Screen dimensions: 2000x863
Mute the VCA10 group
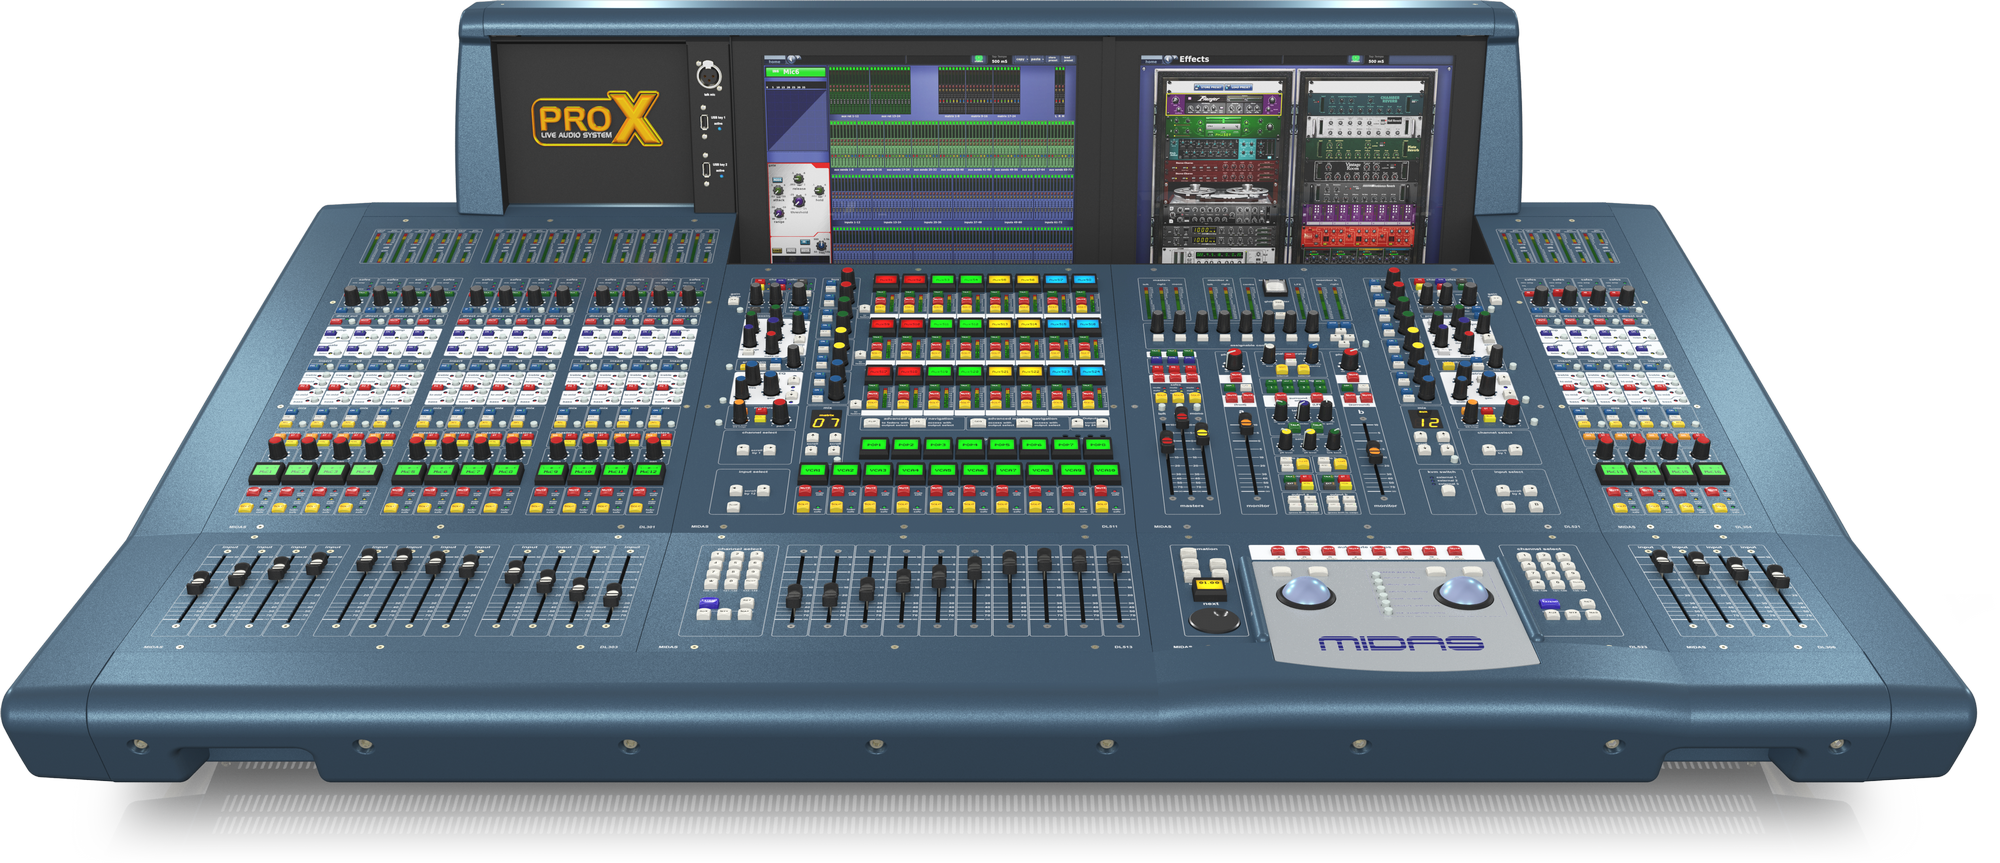[1100, 491]
